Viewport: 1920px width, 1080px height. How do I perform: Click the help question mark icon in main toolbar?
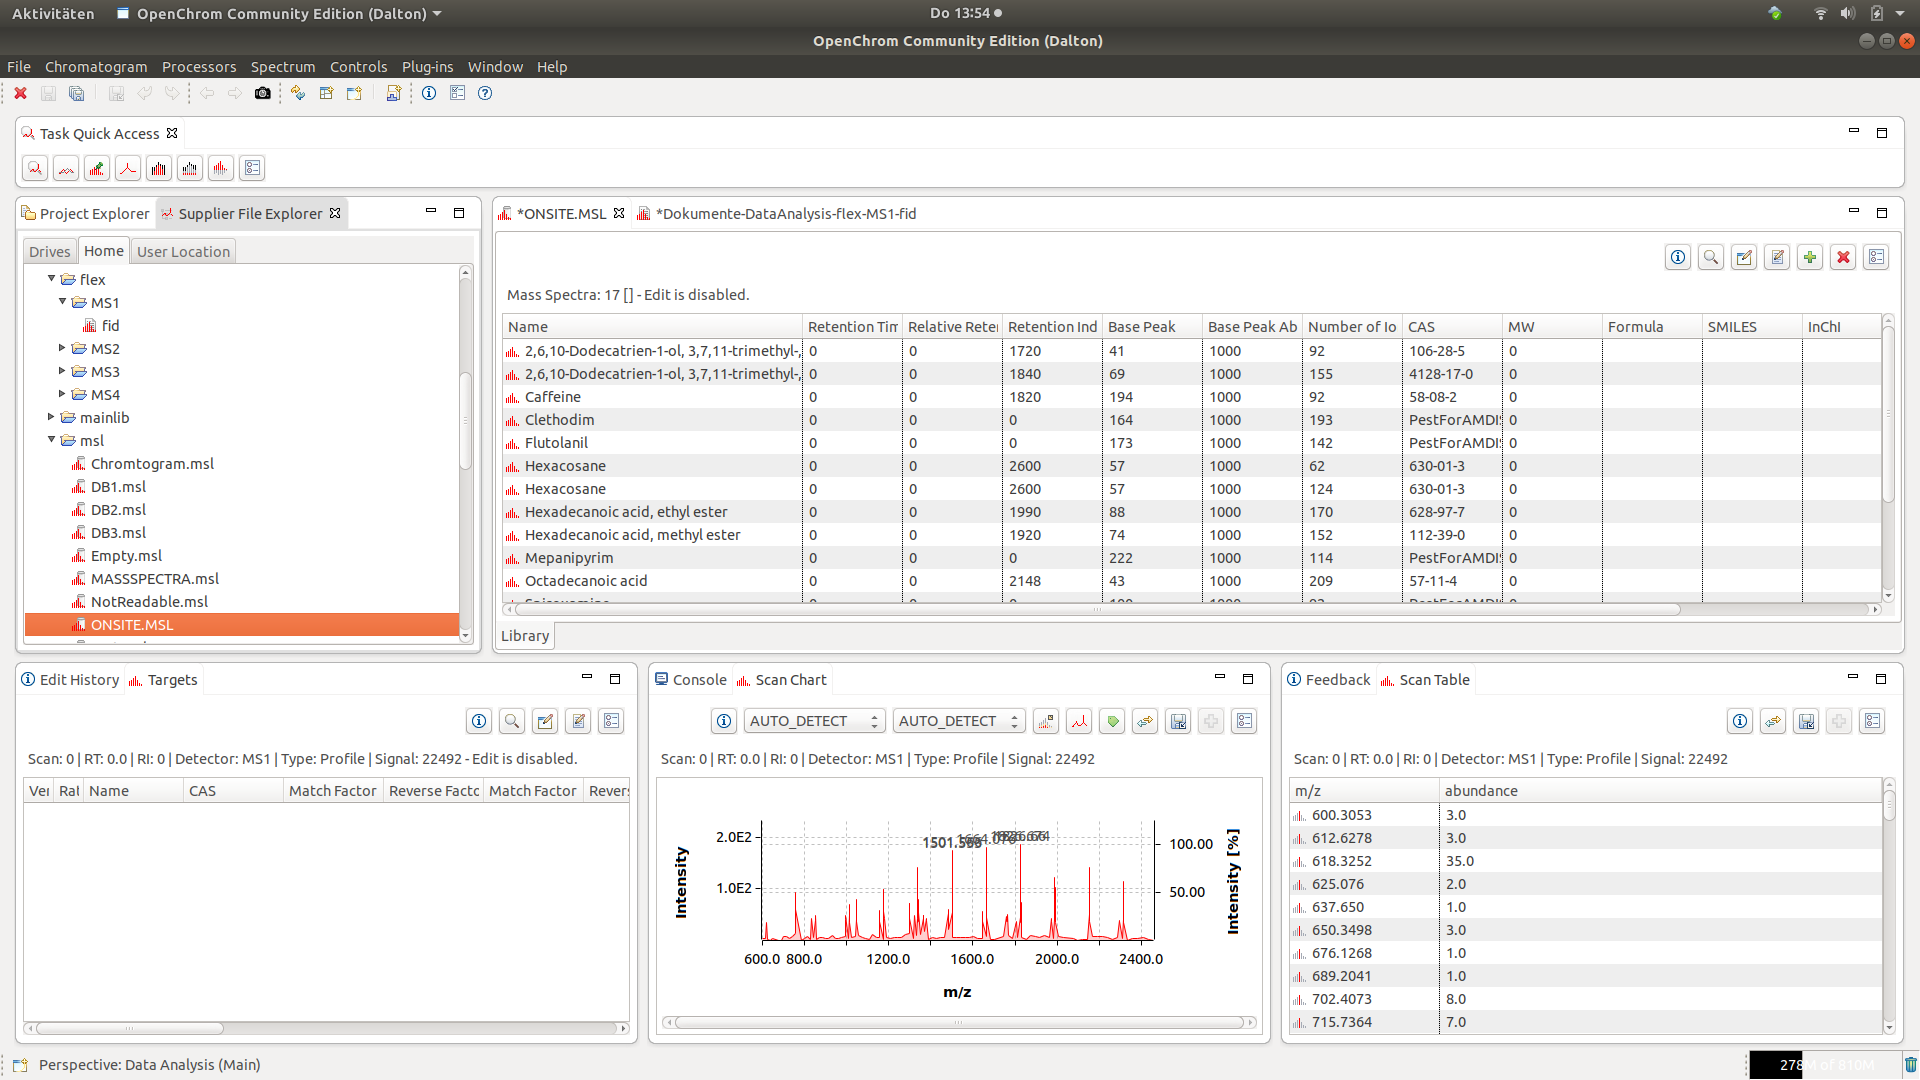[485, 93]
